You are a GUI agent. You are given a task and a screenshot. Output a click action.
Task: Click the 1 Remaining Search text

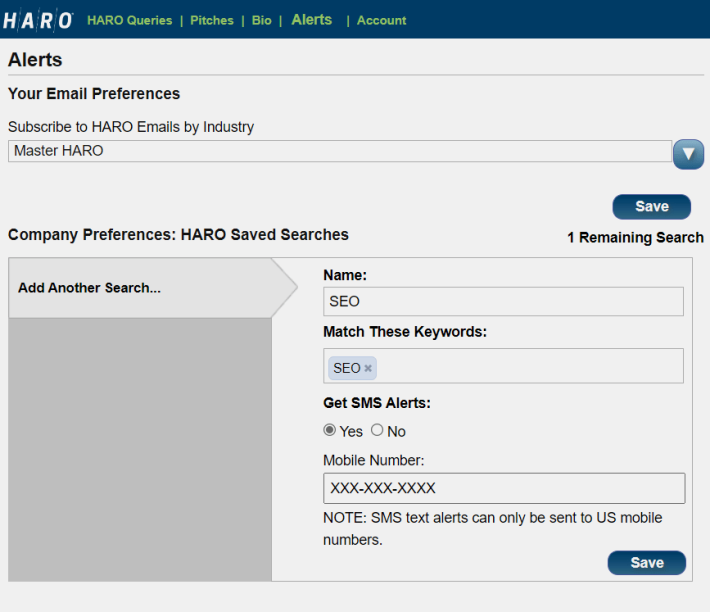pos(635,238)
